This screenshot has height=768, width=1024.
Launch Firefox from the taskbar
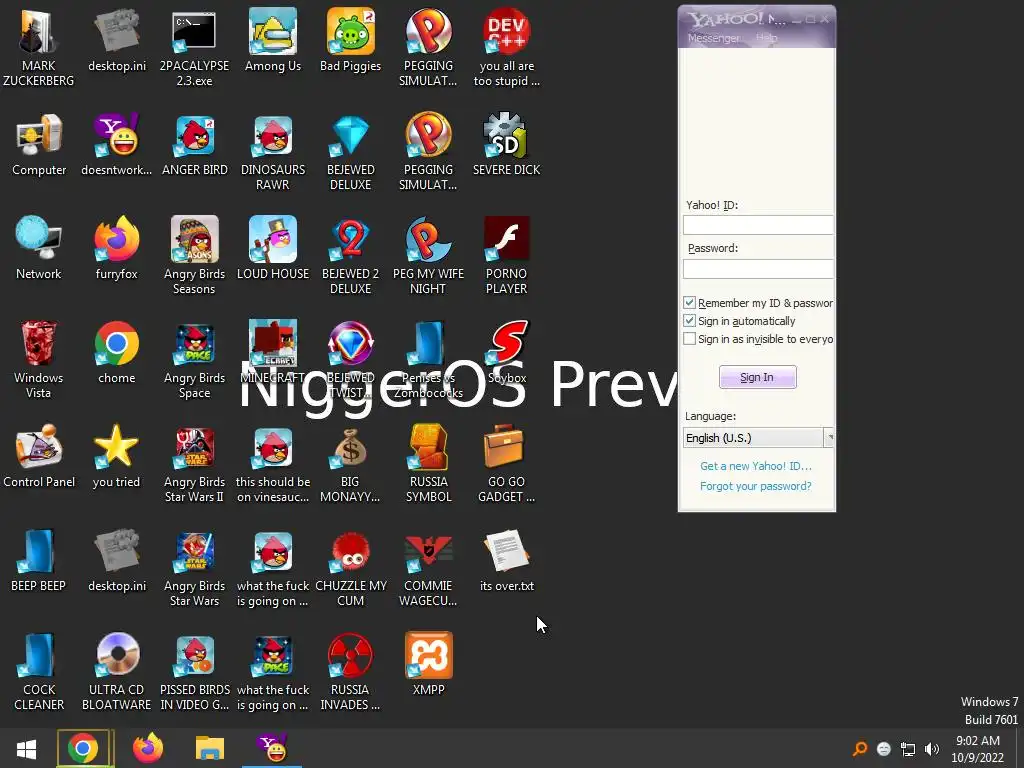click(148, 748)
